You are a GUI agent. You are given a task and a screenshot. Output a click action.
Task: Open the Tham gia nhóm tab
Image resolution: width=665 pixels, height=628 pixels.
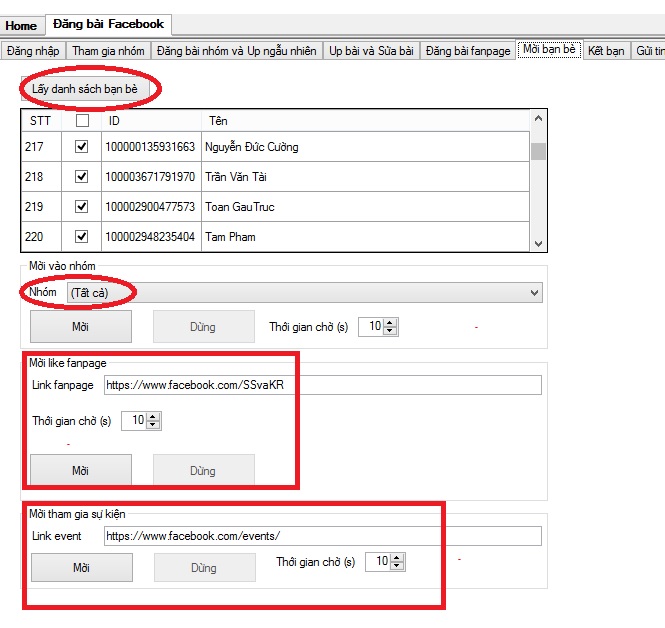tap(109, 51)
